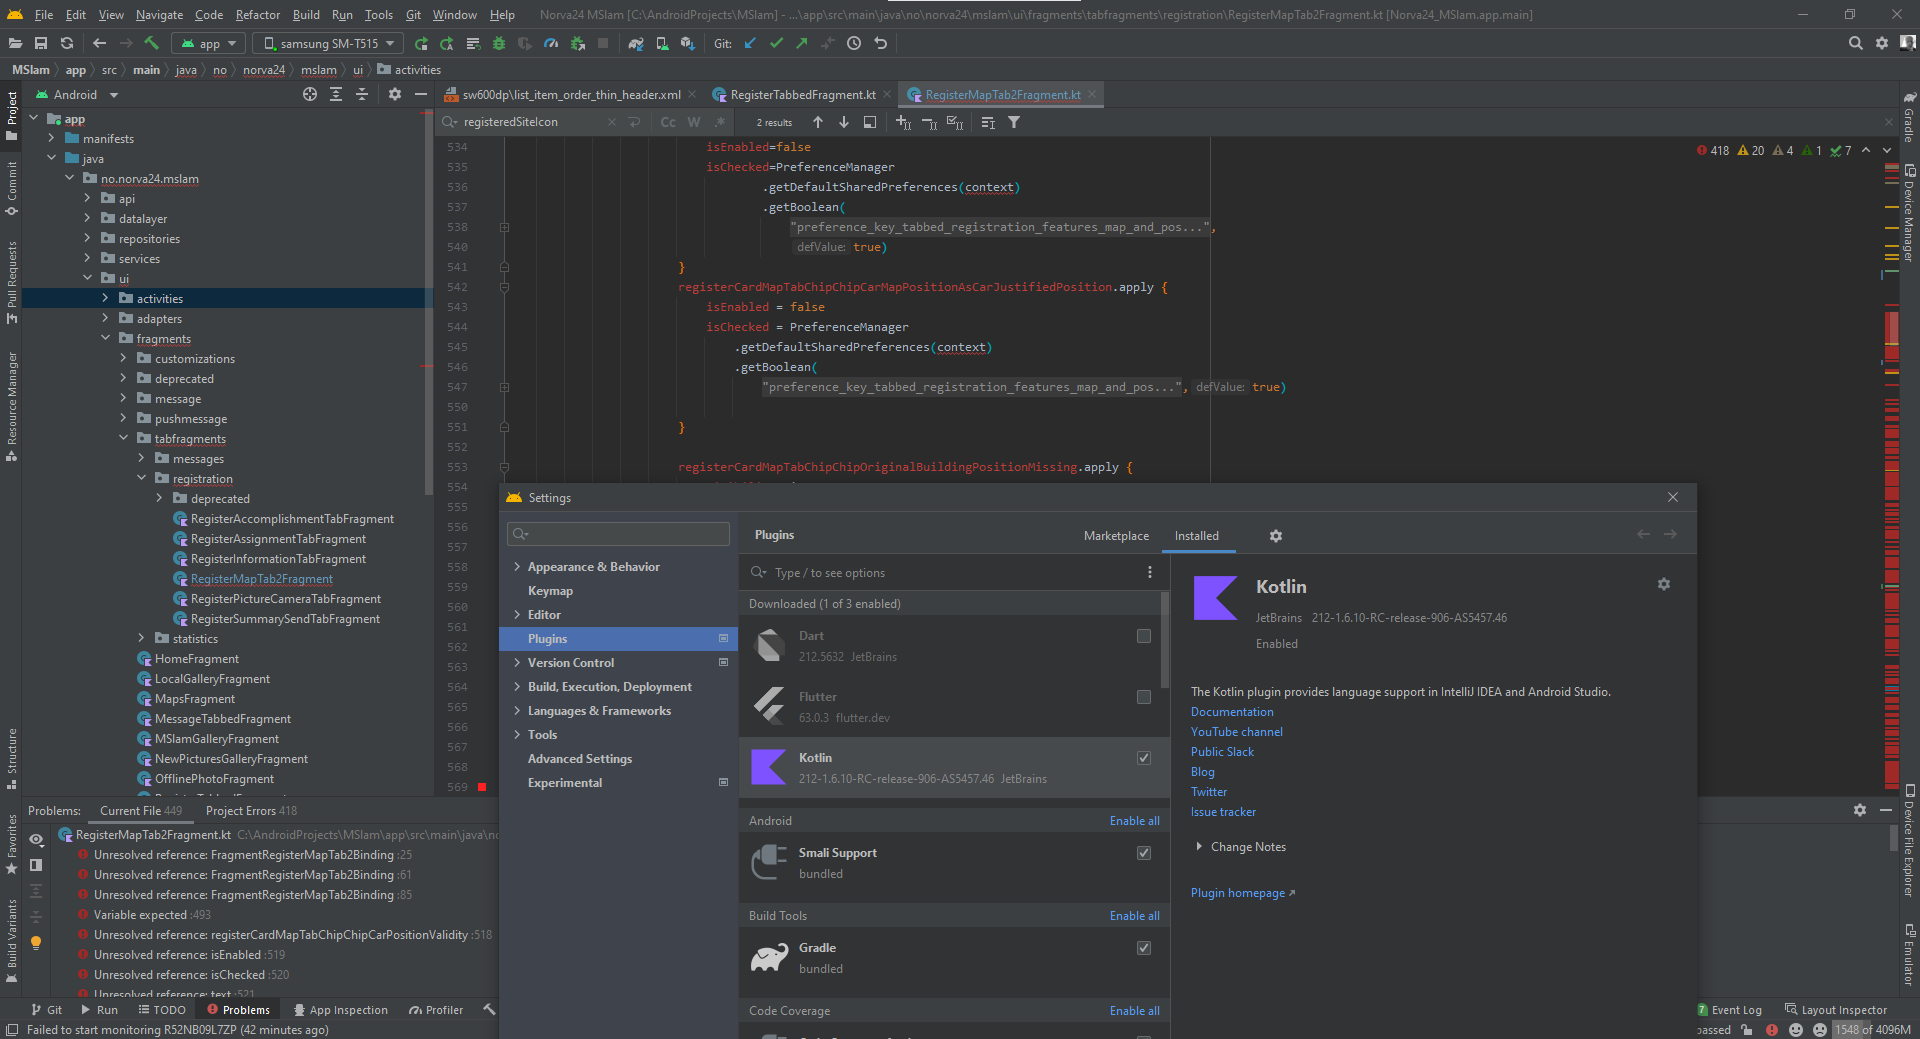Open plugin settings gear beside Installed tab

pyautogui.click(x=1276, y=536)
